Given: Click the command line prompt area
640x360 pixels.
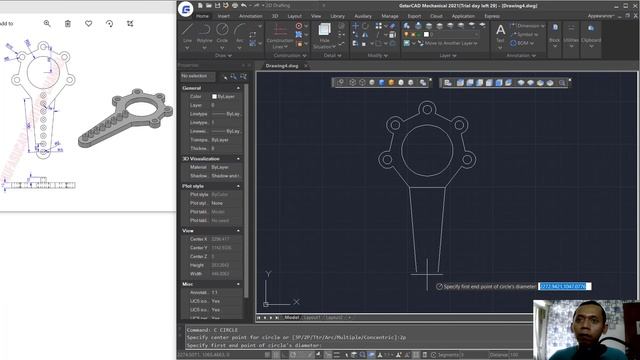Looking at the screenshot, I should point(359,345).
